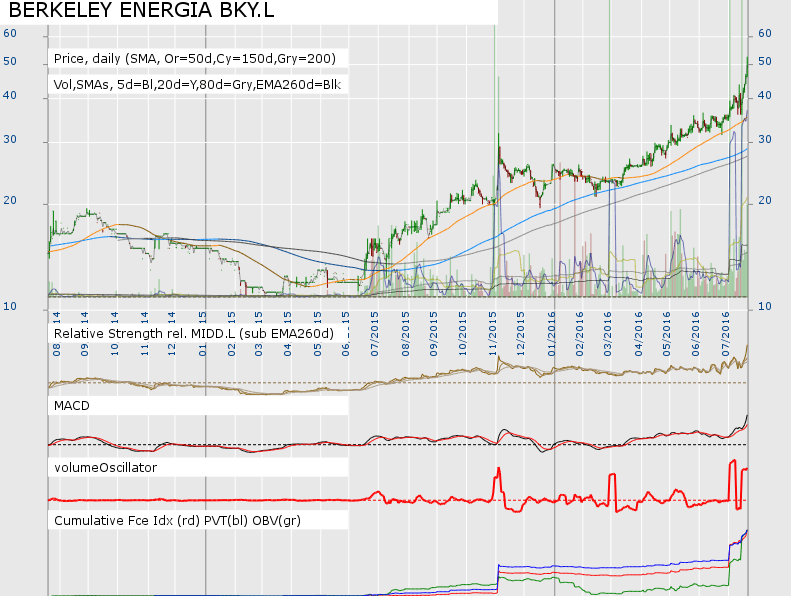This screenshot has height=596, width=791.
Task: Click the left axis value '60'
Action: pos(10,33)
